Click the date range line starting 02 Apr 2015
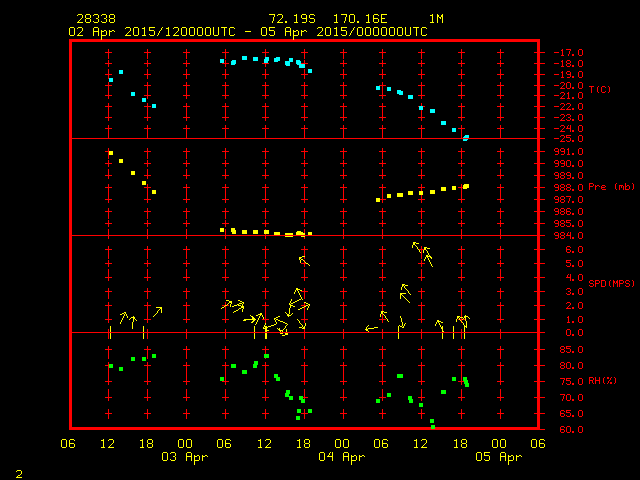The image size is (640, 480). tap(247, 32)
